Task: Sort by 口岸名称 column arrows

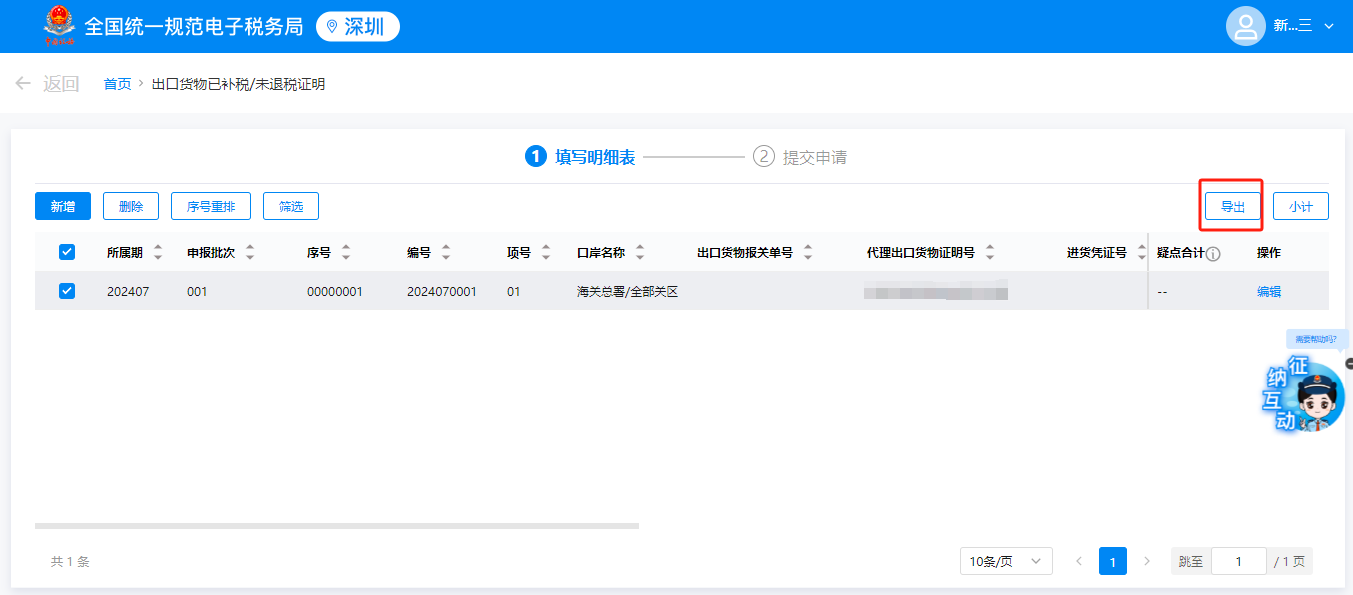Action: tap(640, 252)
